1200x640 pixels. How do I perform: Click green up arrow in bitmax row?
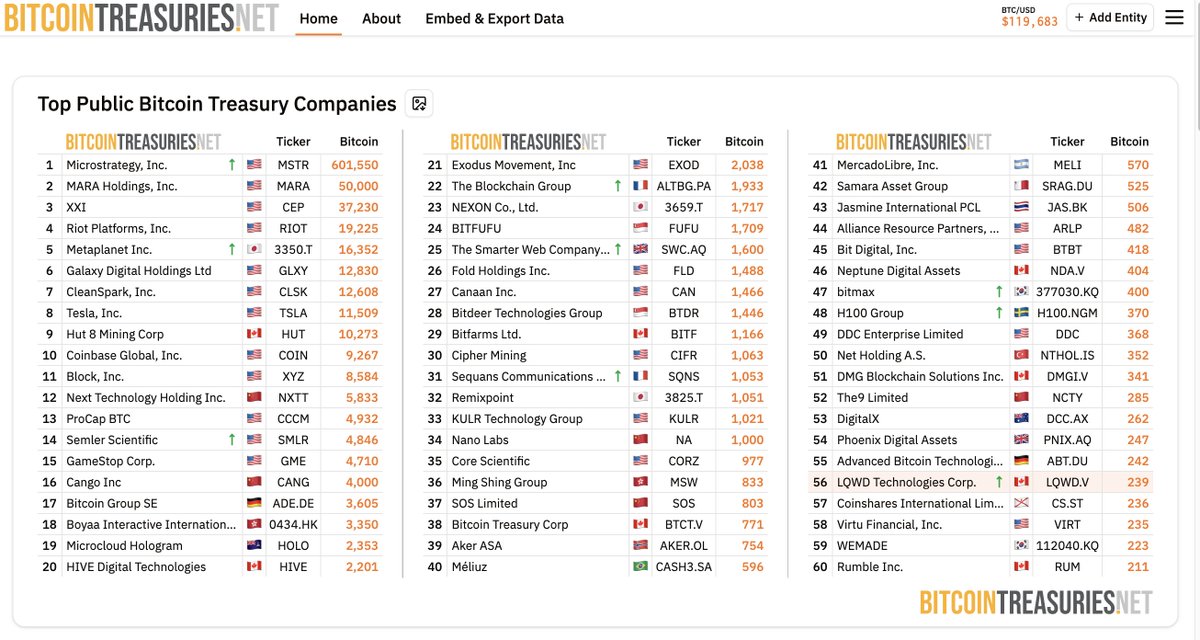[998, 291]
